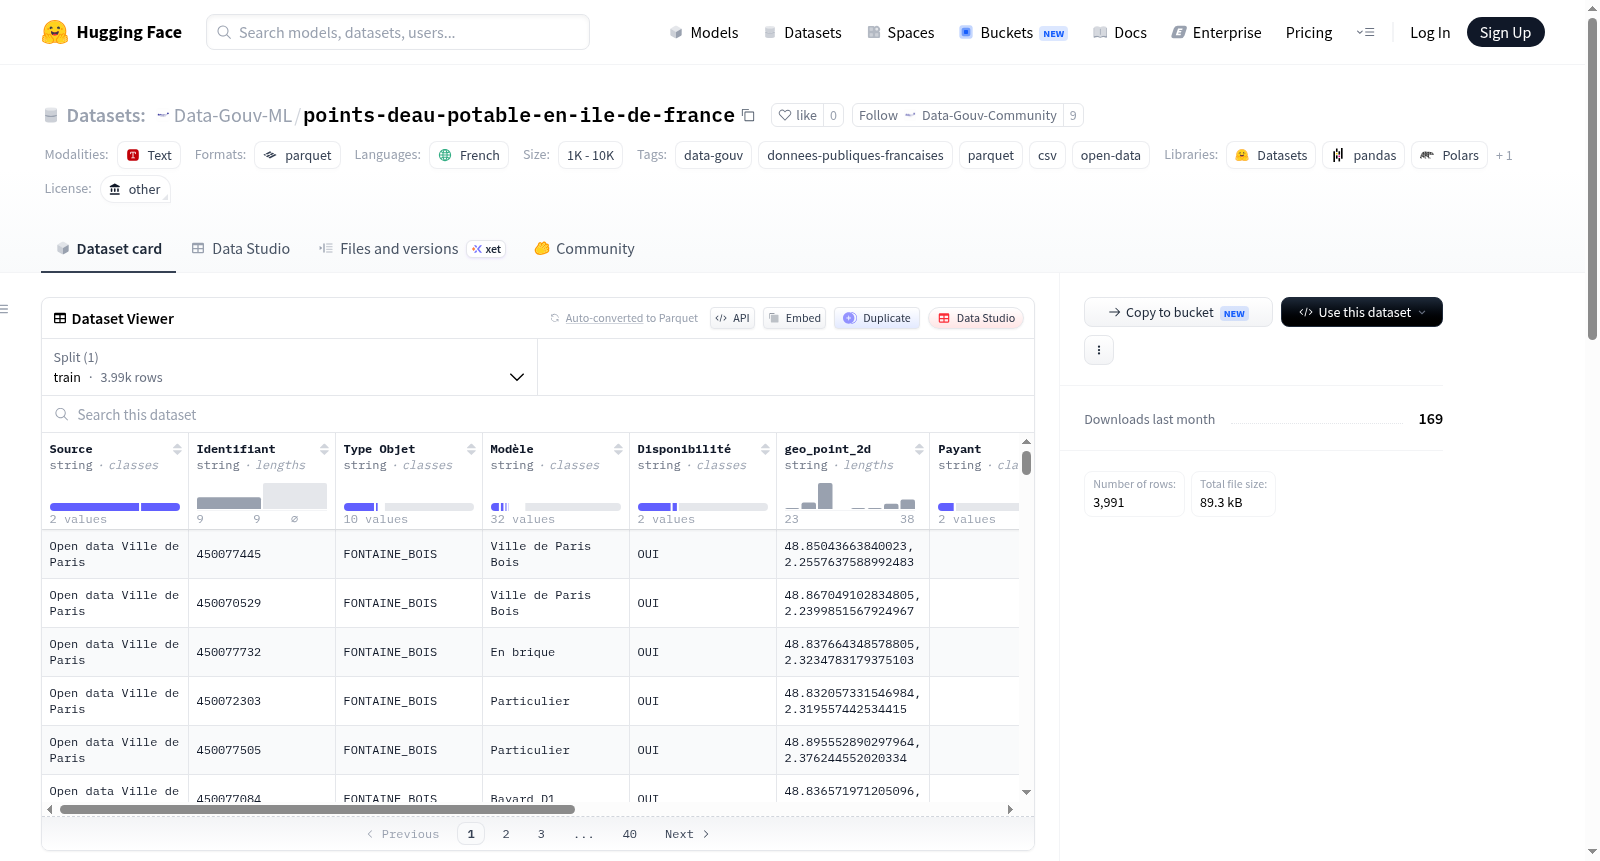
Task: Sort the Identifiant column
Action: click(324, 449)
